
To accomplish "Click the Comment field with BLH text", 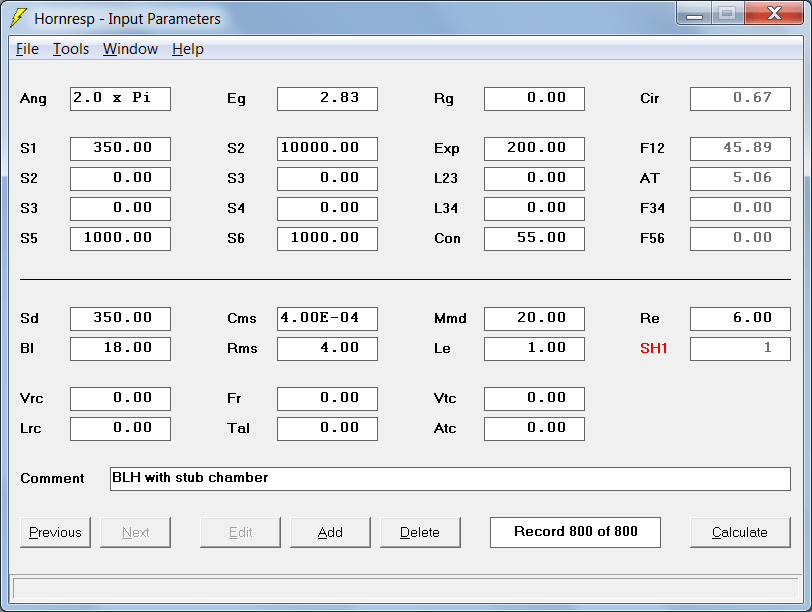I will click(x=450, y=478).
